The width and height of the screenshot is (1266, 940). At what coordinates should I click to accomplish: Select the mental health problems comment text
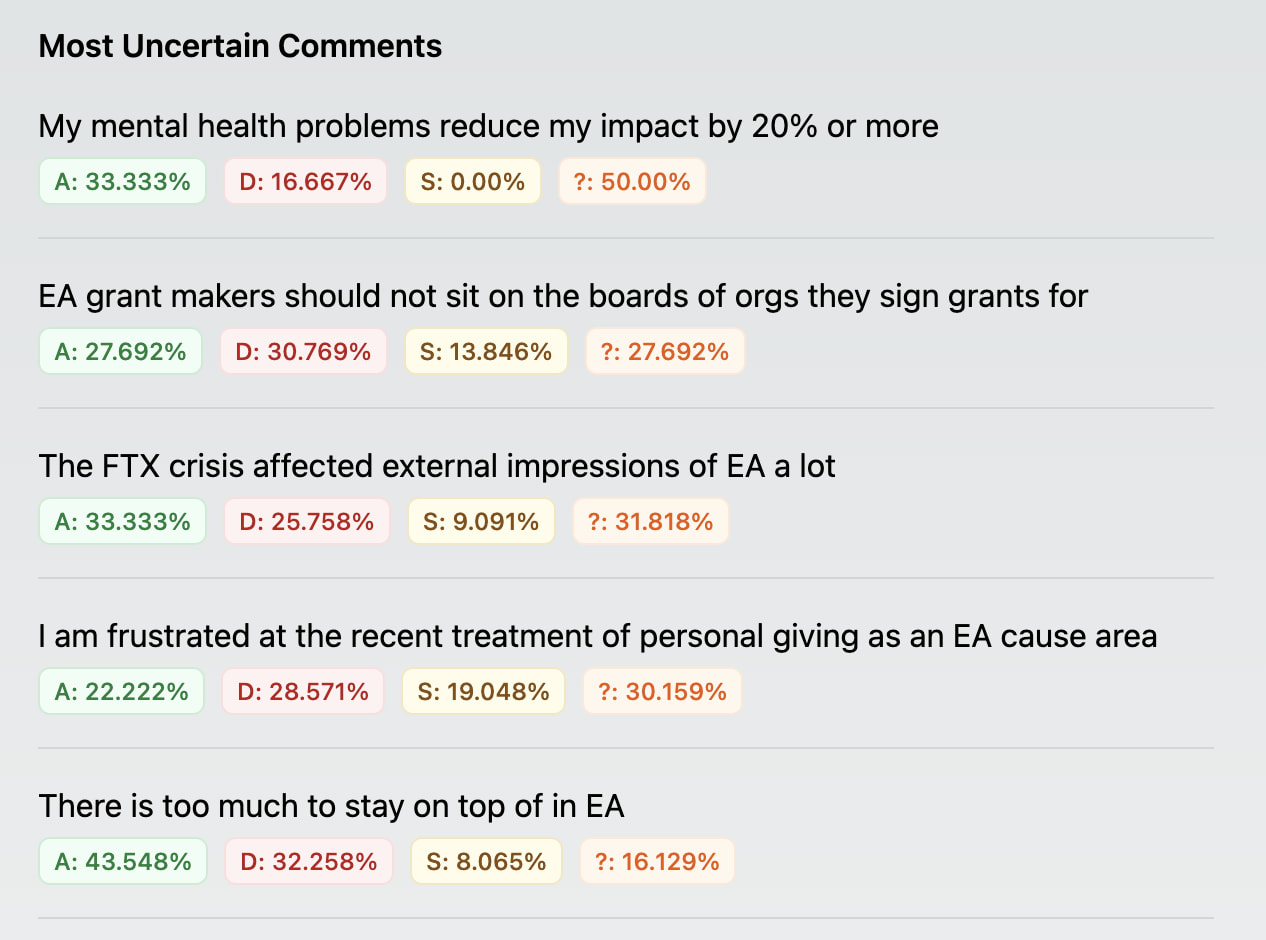tap(488, 126)
